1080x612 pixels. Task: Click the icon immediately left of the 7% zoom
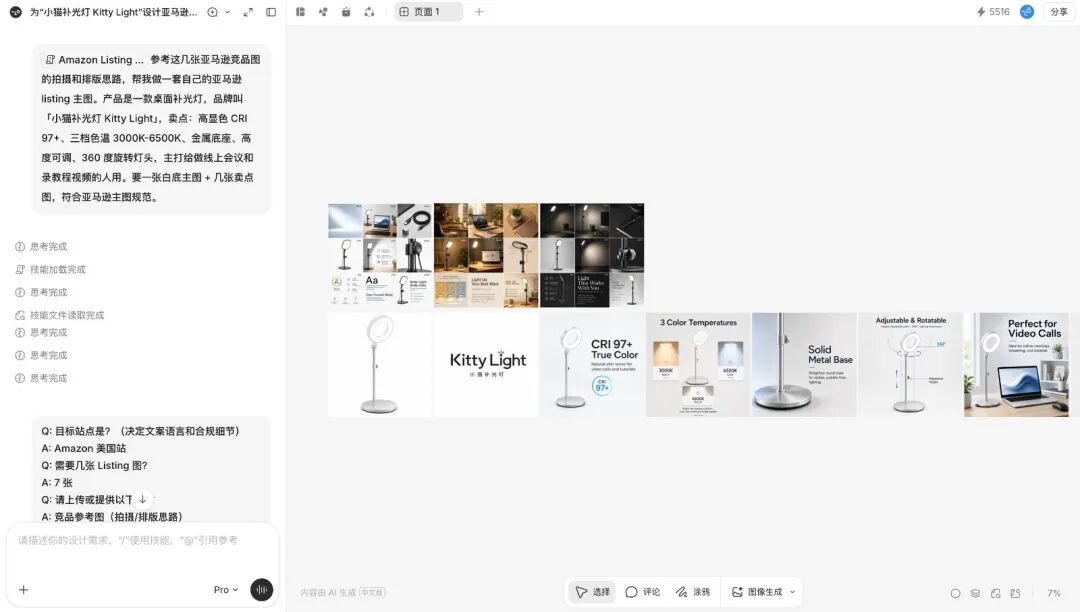point(1015,593)
